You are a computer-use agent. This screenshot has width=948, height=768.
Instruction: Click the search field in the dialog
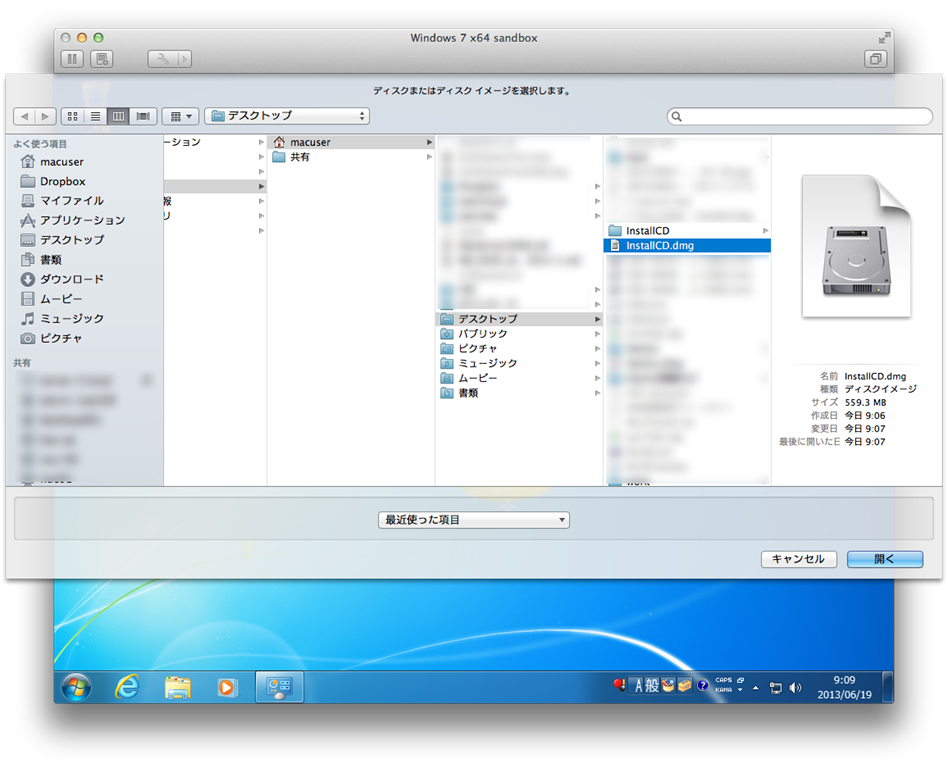(x=800, y=116)
